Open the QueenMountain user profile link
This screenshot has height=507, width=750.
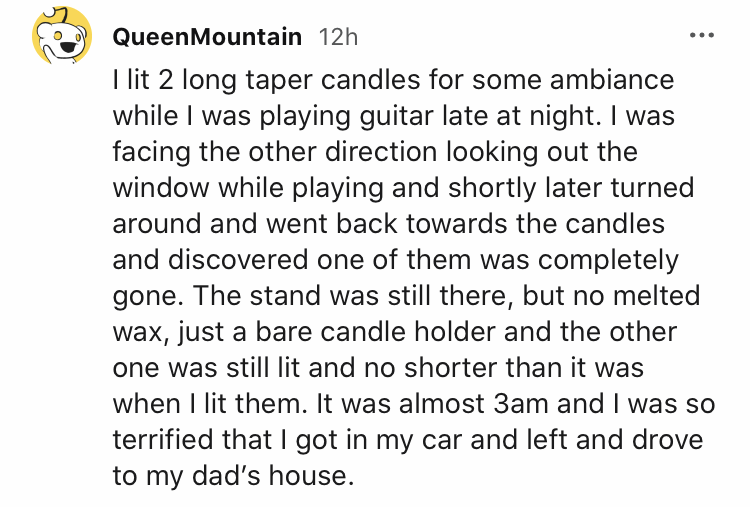208,38
